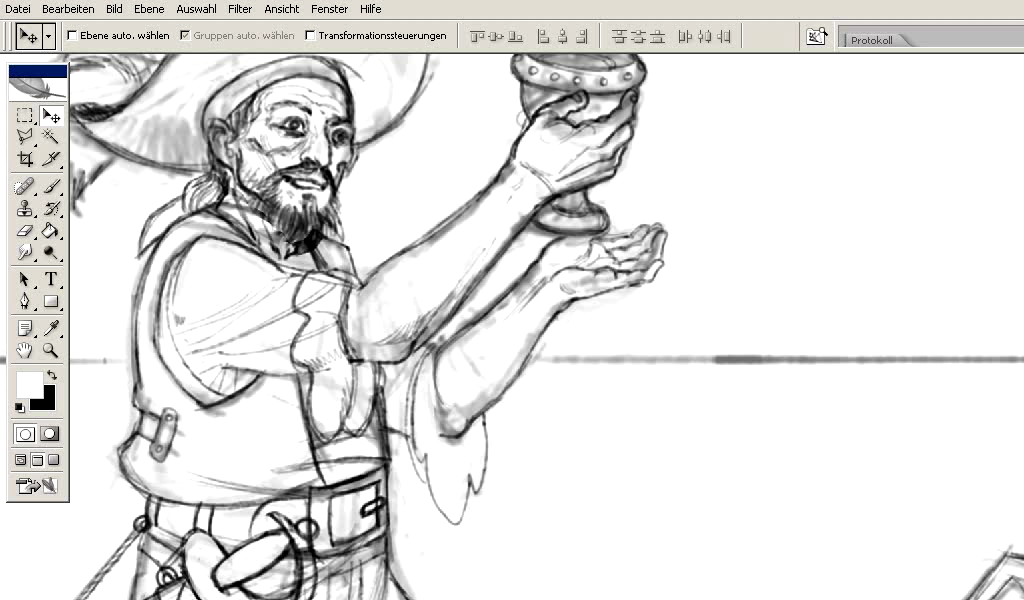Open the Ansicht menu
The width and height of the screenshot is (1024, 600).
[281, 9]
